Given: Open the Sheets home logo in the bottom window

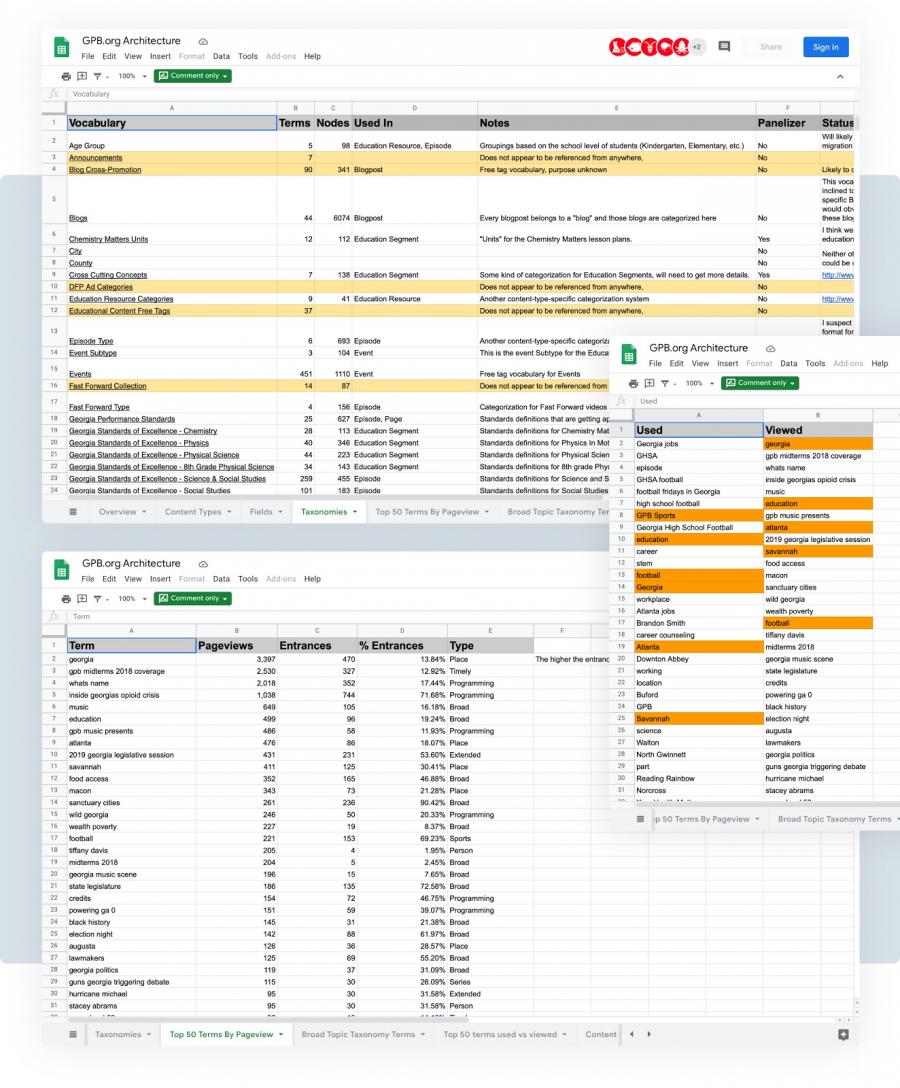Looking at the screenshot, I should [62, 570].
